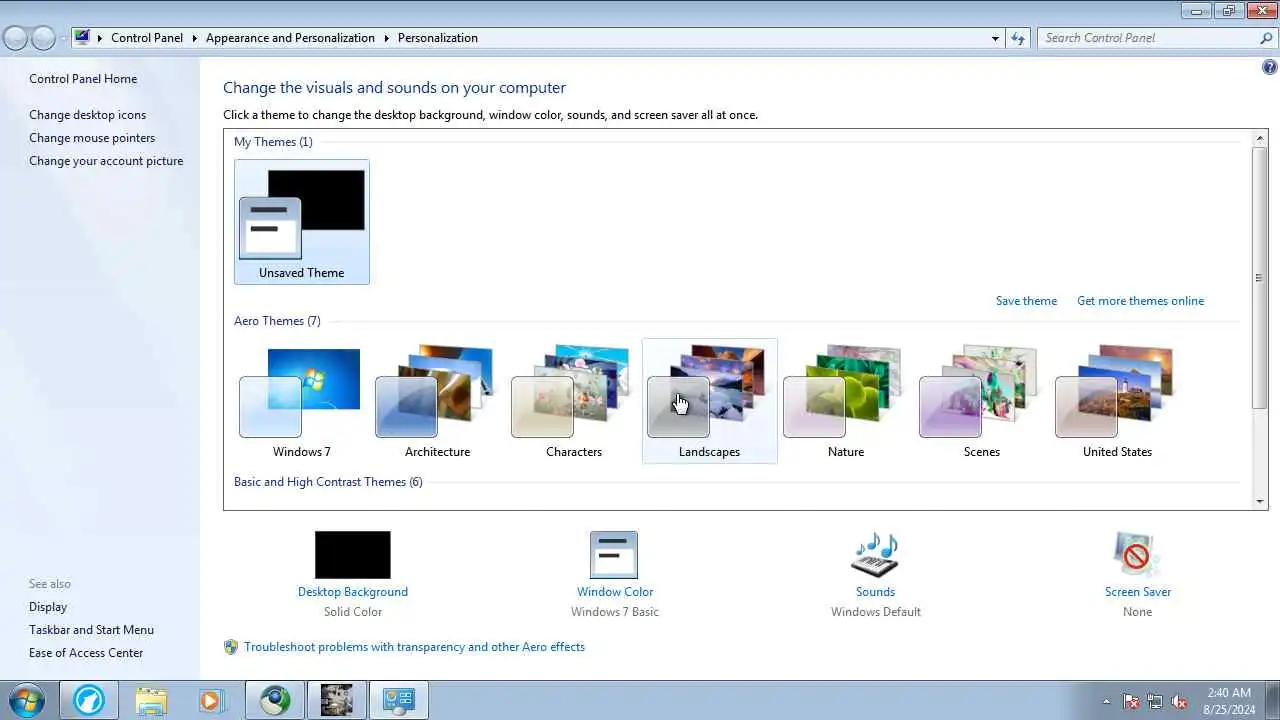Open the blue circular app taskbar icon
Image resolution: width=1280 pixels, height=720 pixels.
click(89, 700)
